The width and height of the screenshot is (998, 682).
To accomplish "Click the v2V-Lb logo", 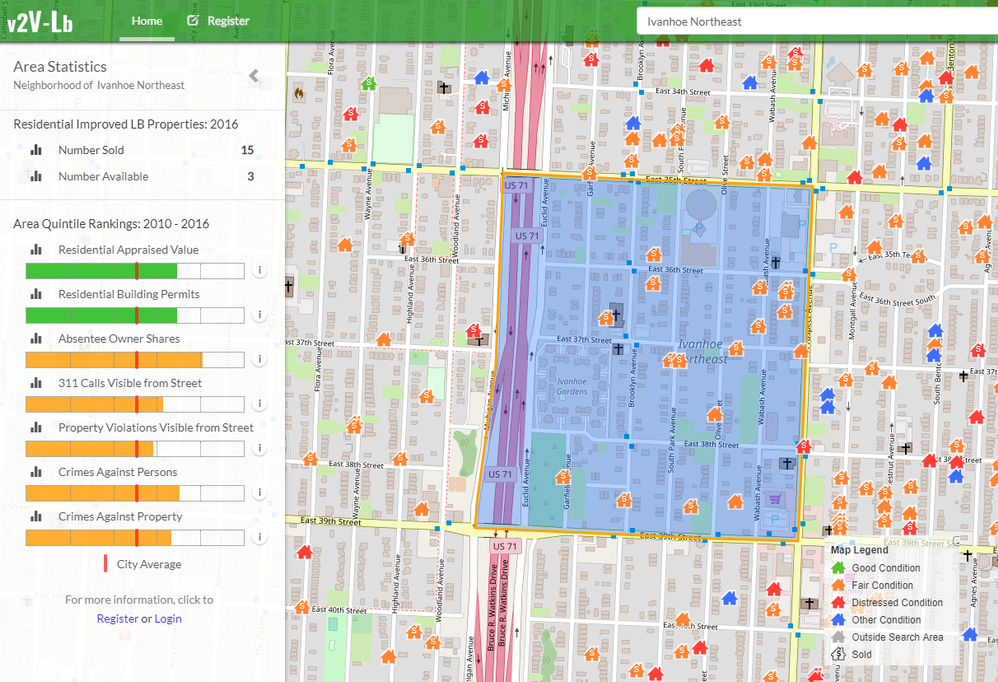I will [40, 22].
